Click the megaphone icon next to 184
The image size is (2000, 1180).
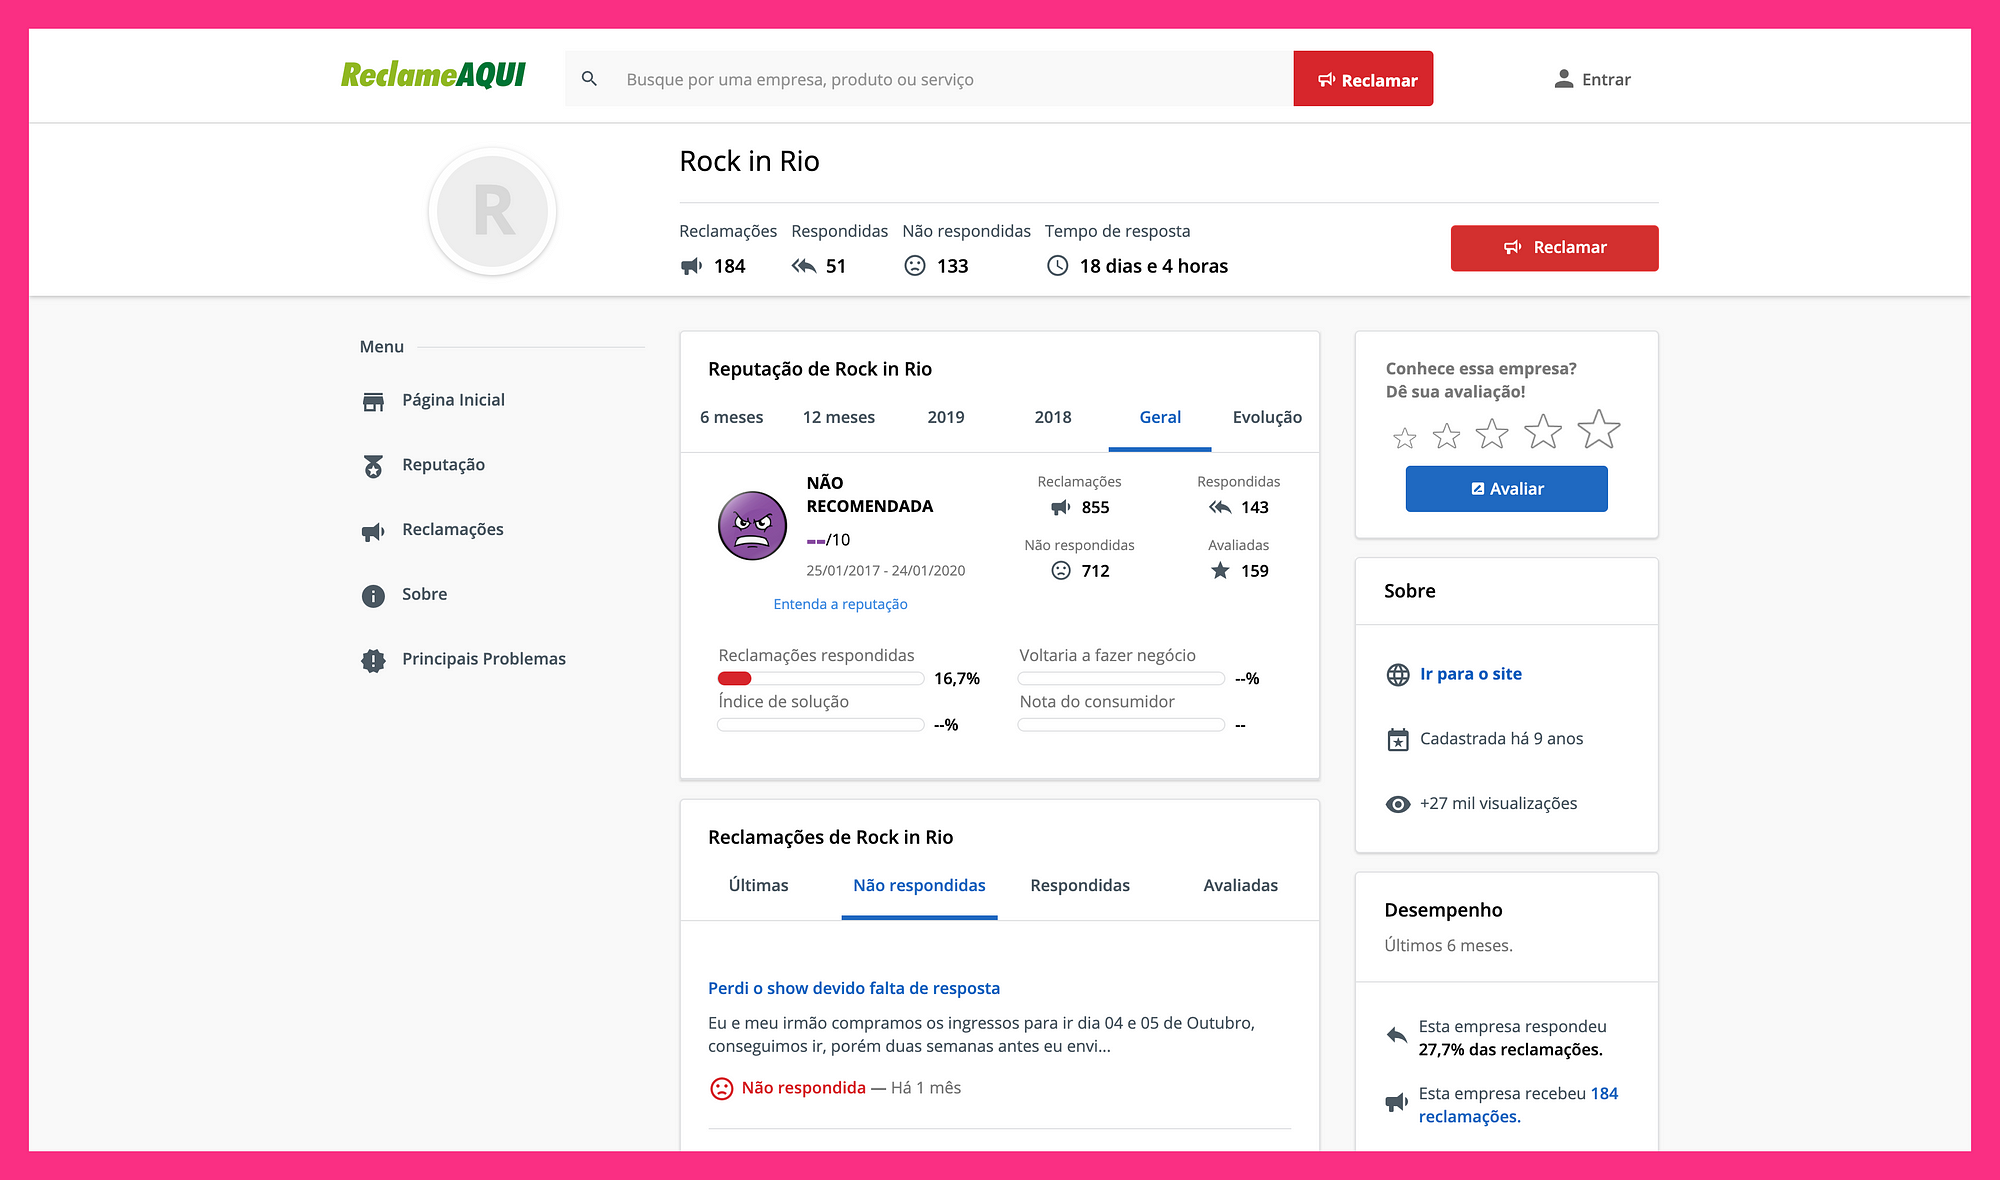691,266
